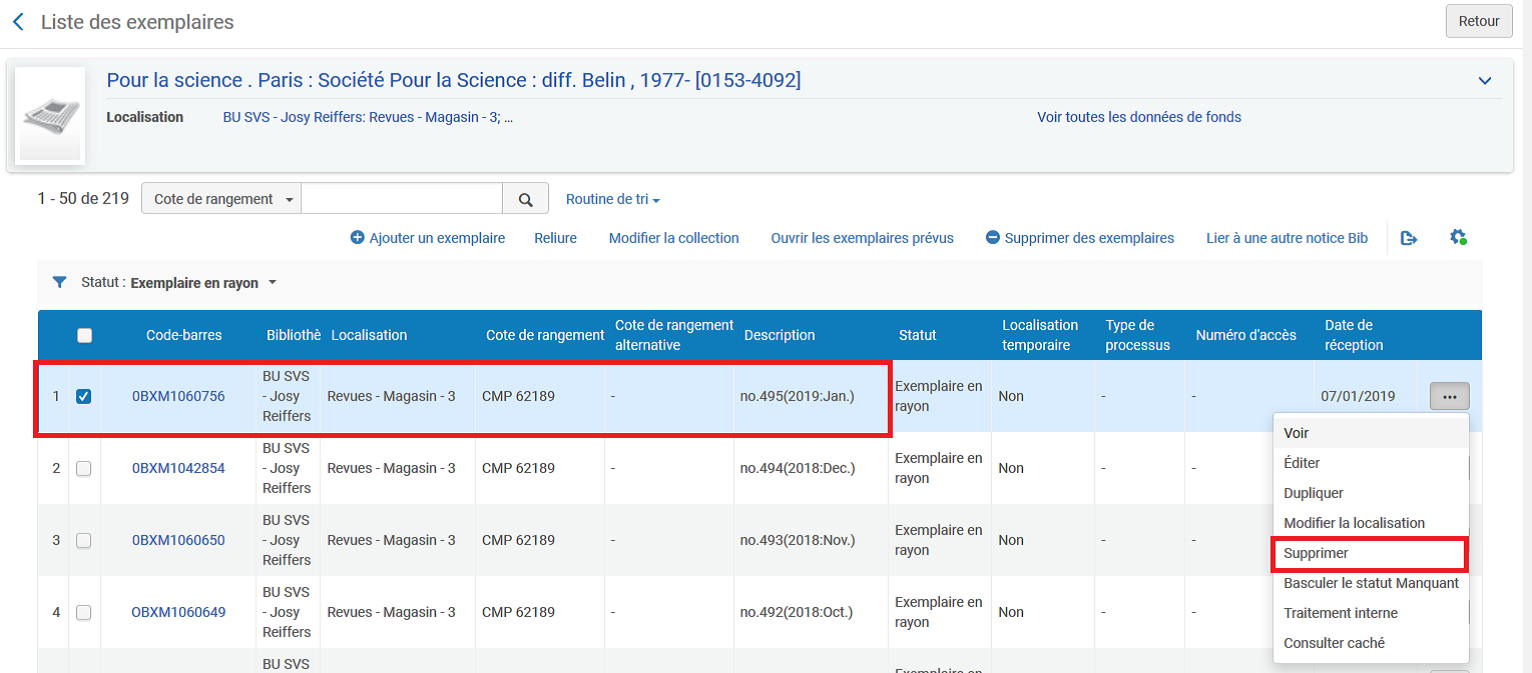Click Supprimer des exemplaires
The image size is (1532, 673).
click(1080, 238)
